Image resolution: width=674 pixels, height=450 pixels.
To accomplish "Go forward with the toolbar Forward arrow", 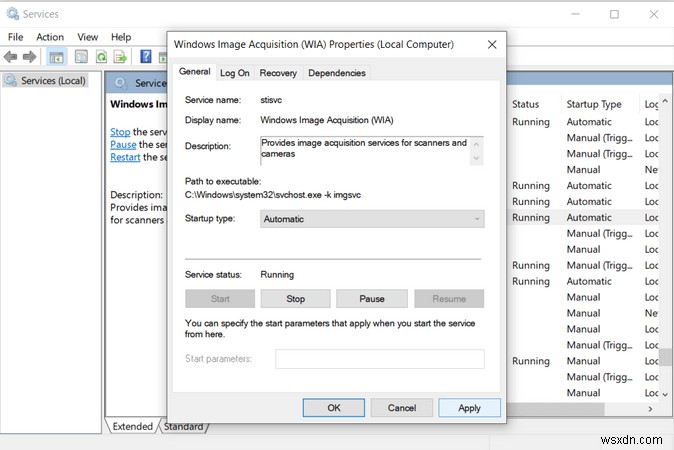I will 29,57.
